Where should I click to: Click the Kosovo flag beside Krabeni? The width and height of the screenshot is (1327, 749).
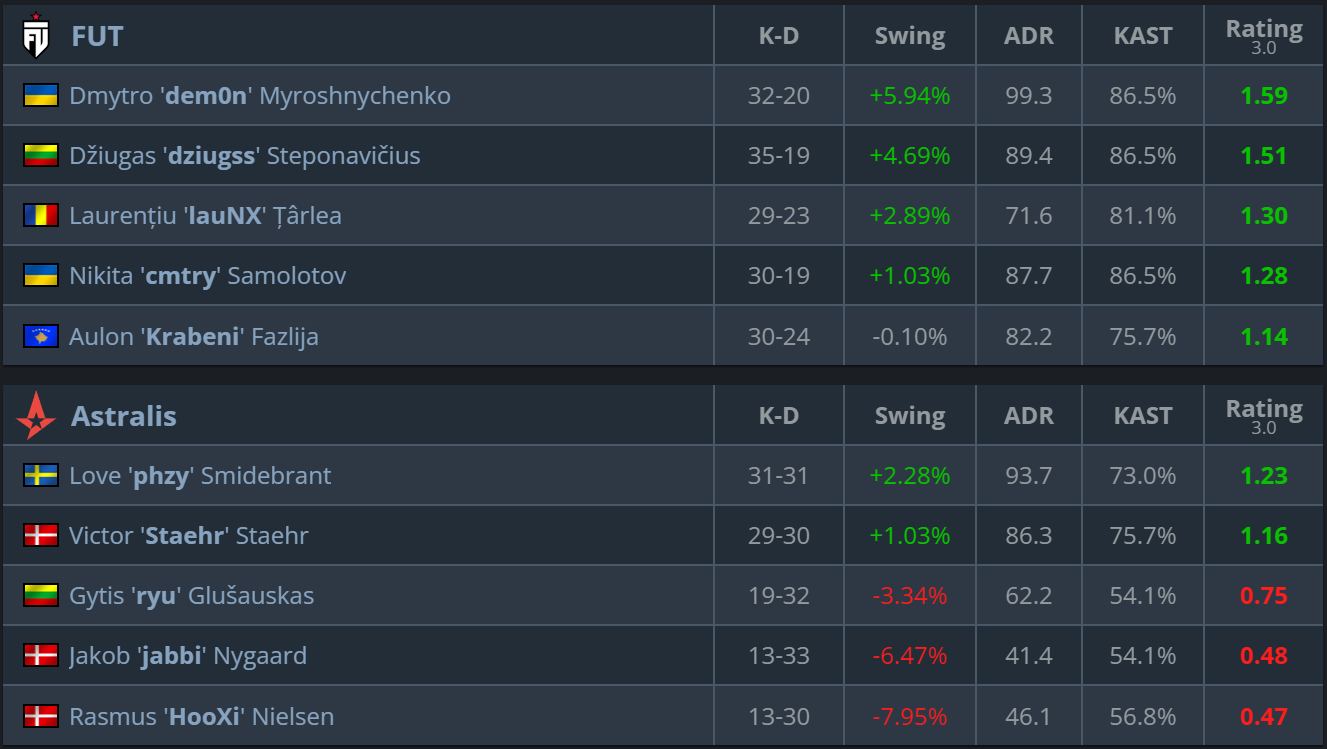point(41,336)
